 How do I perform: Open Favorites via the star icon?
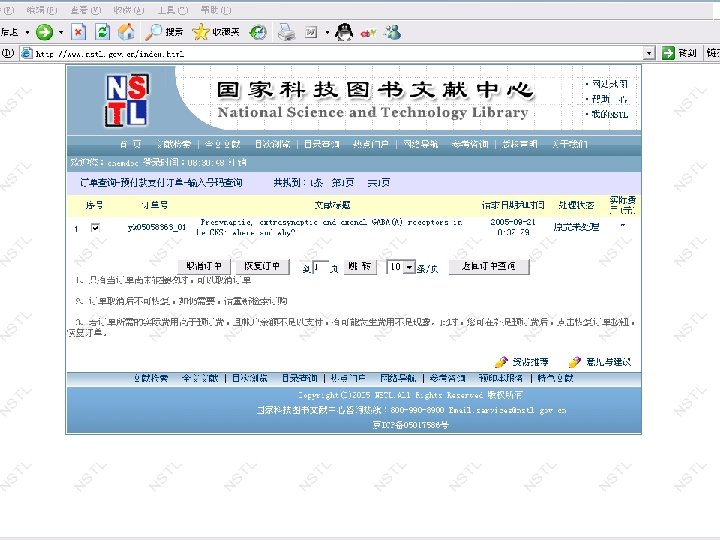tap(216, 32)
